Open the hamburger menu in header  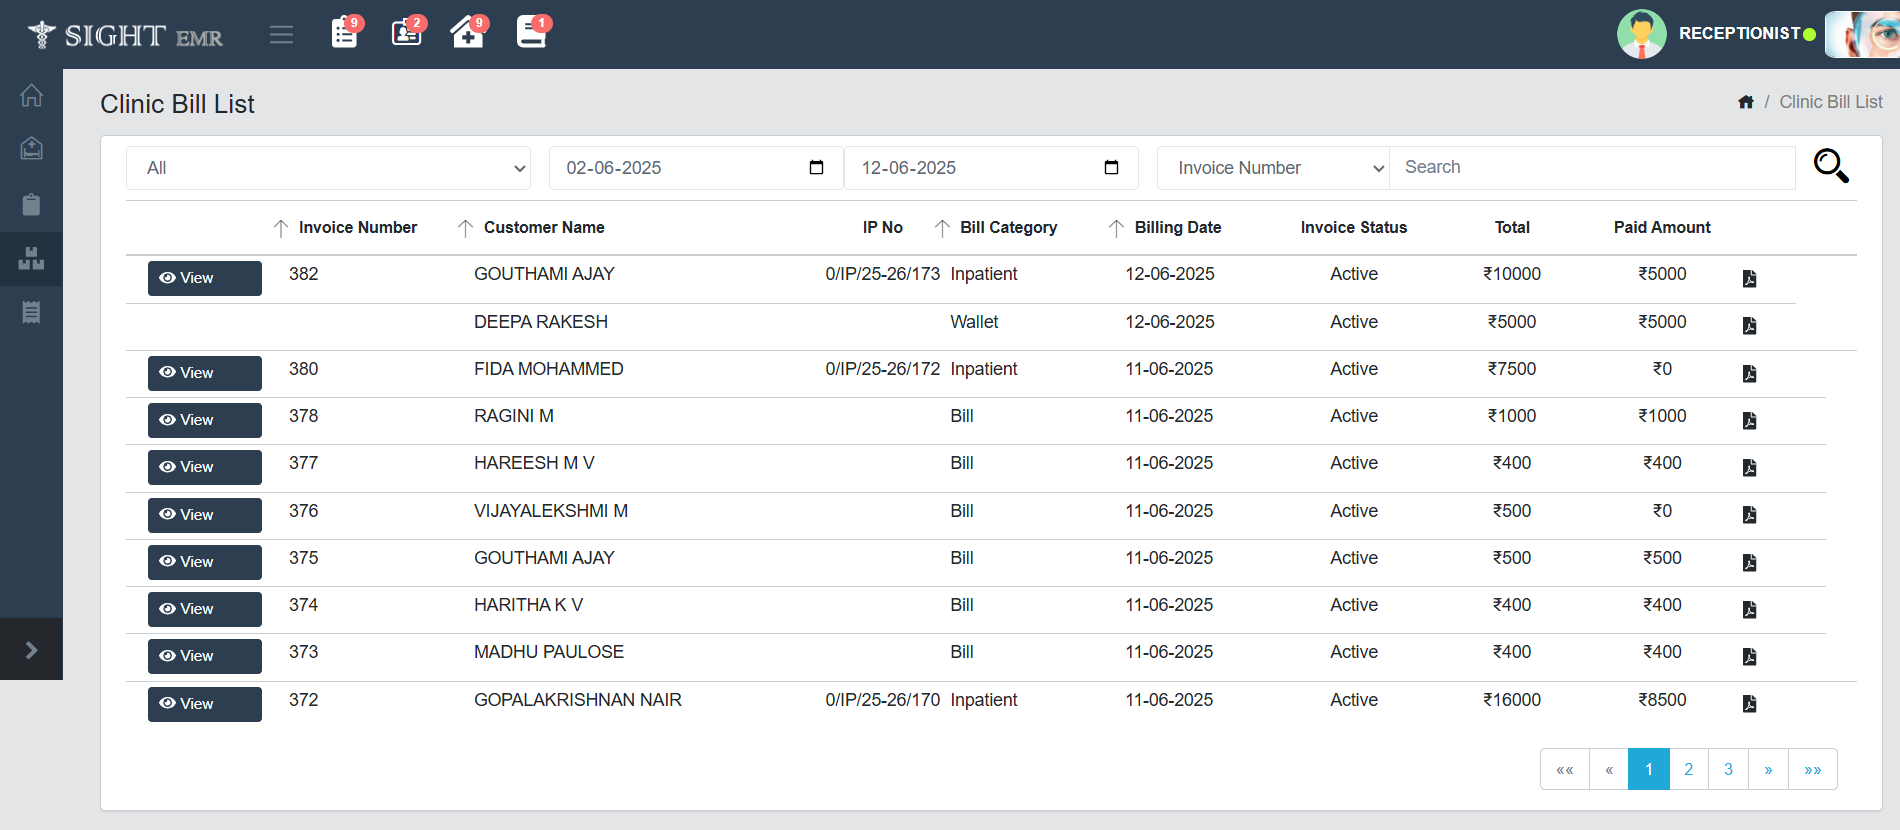point(281,35)
